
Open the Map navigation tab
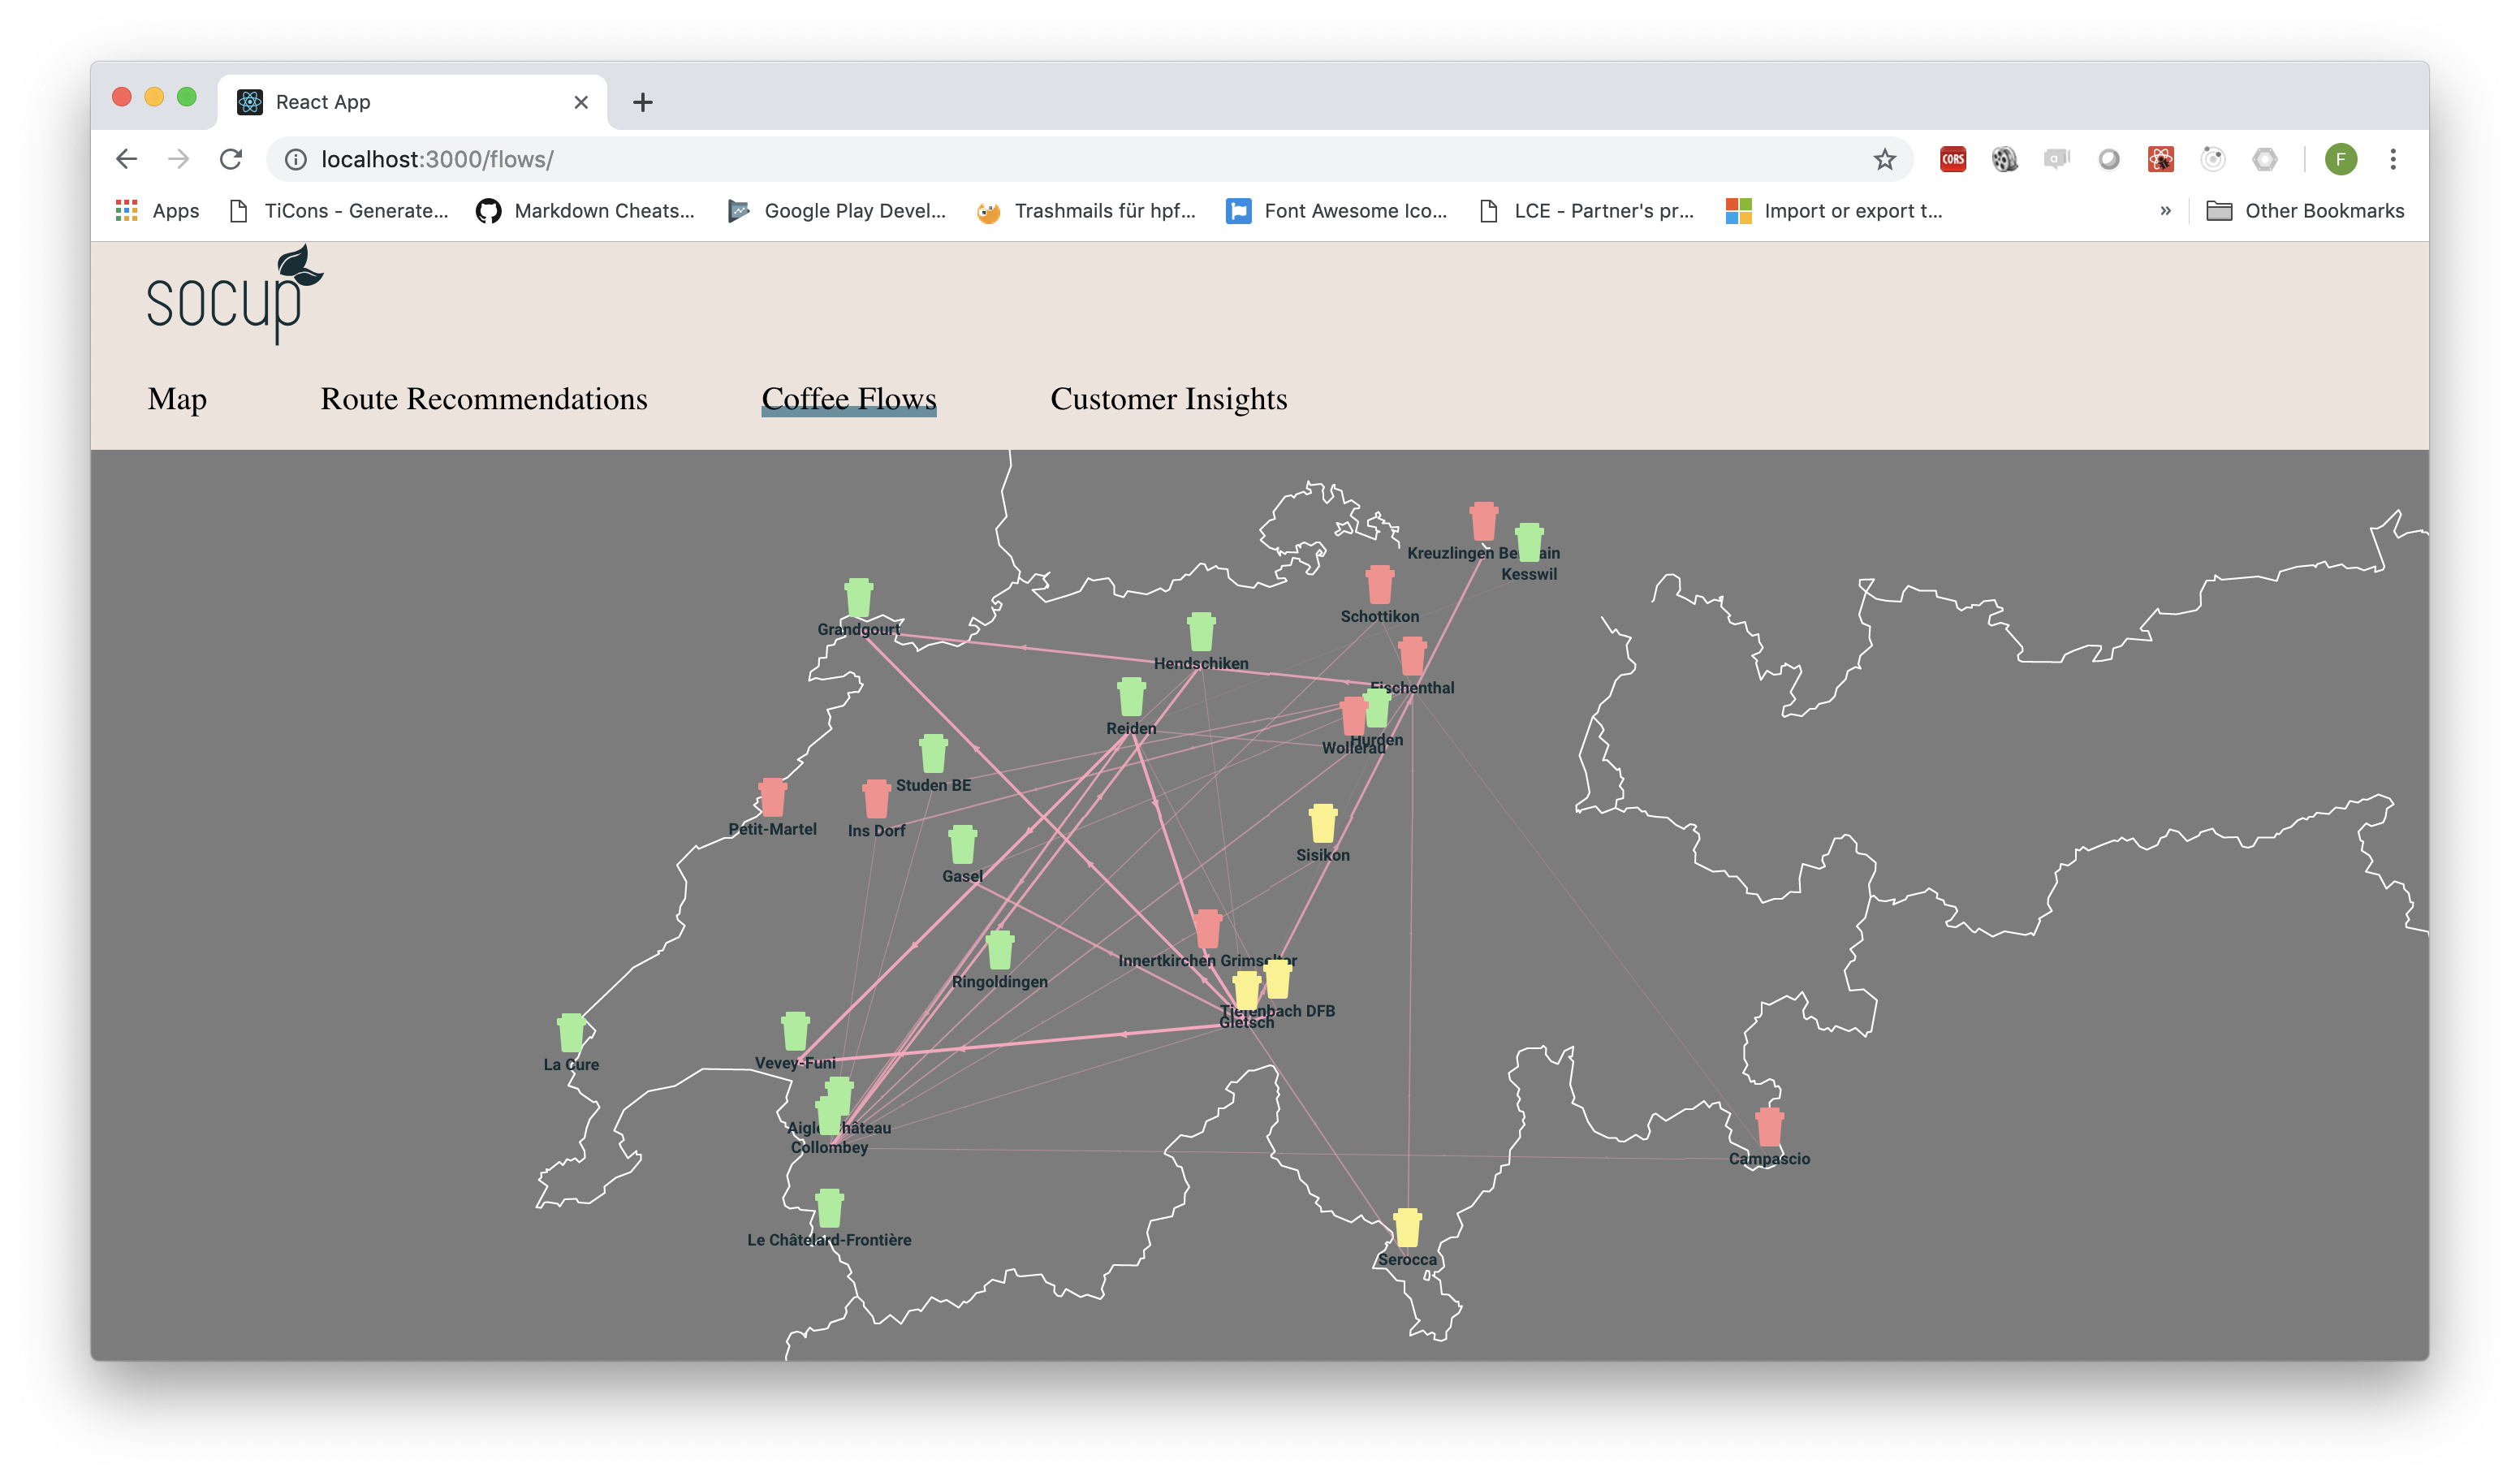tap(177, 399)
